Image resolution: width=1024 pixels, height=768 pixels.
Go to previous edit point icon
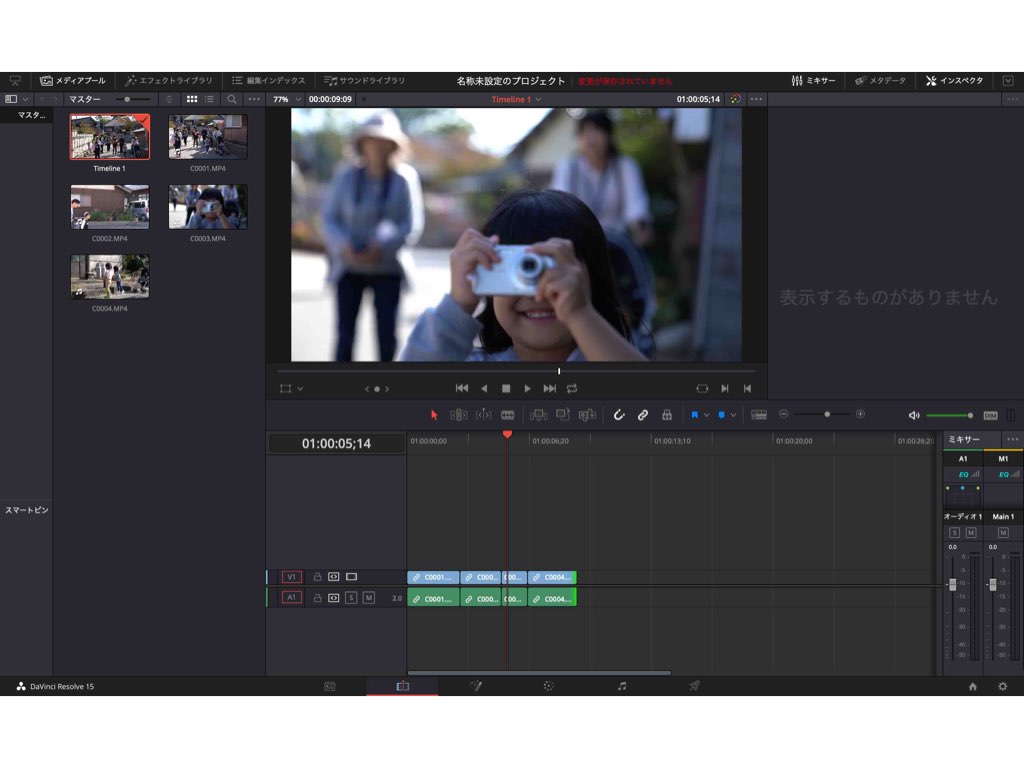point(747,388)
